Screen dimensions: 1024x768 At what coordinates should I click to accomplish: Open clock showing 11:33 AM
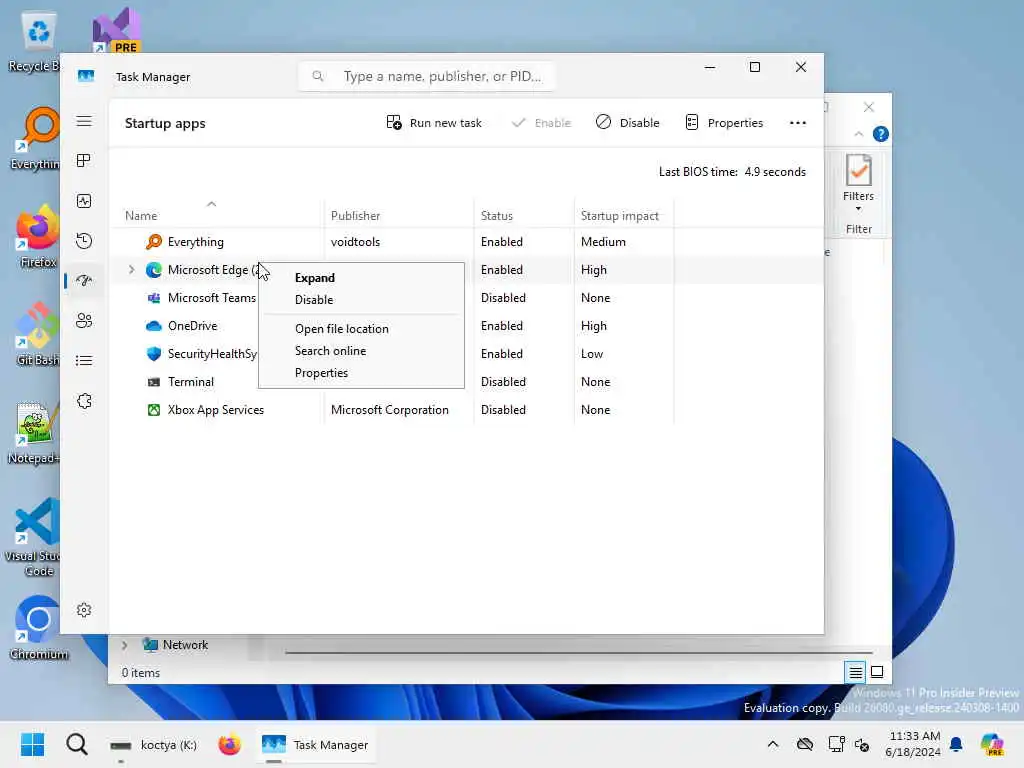coord(913,744)
